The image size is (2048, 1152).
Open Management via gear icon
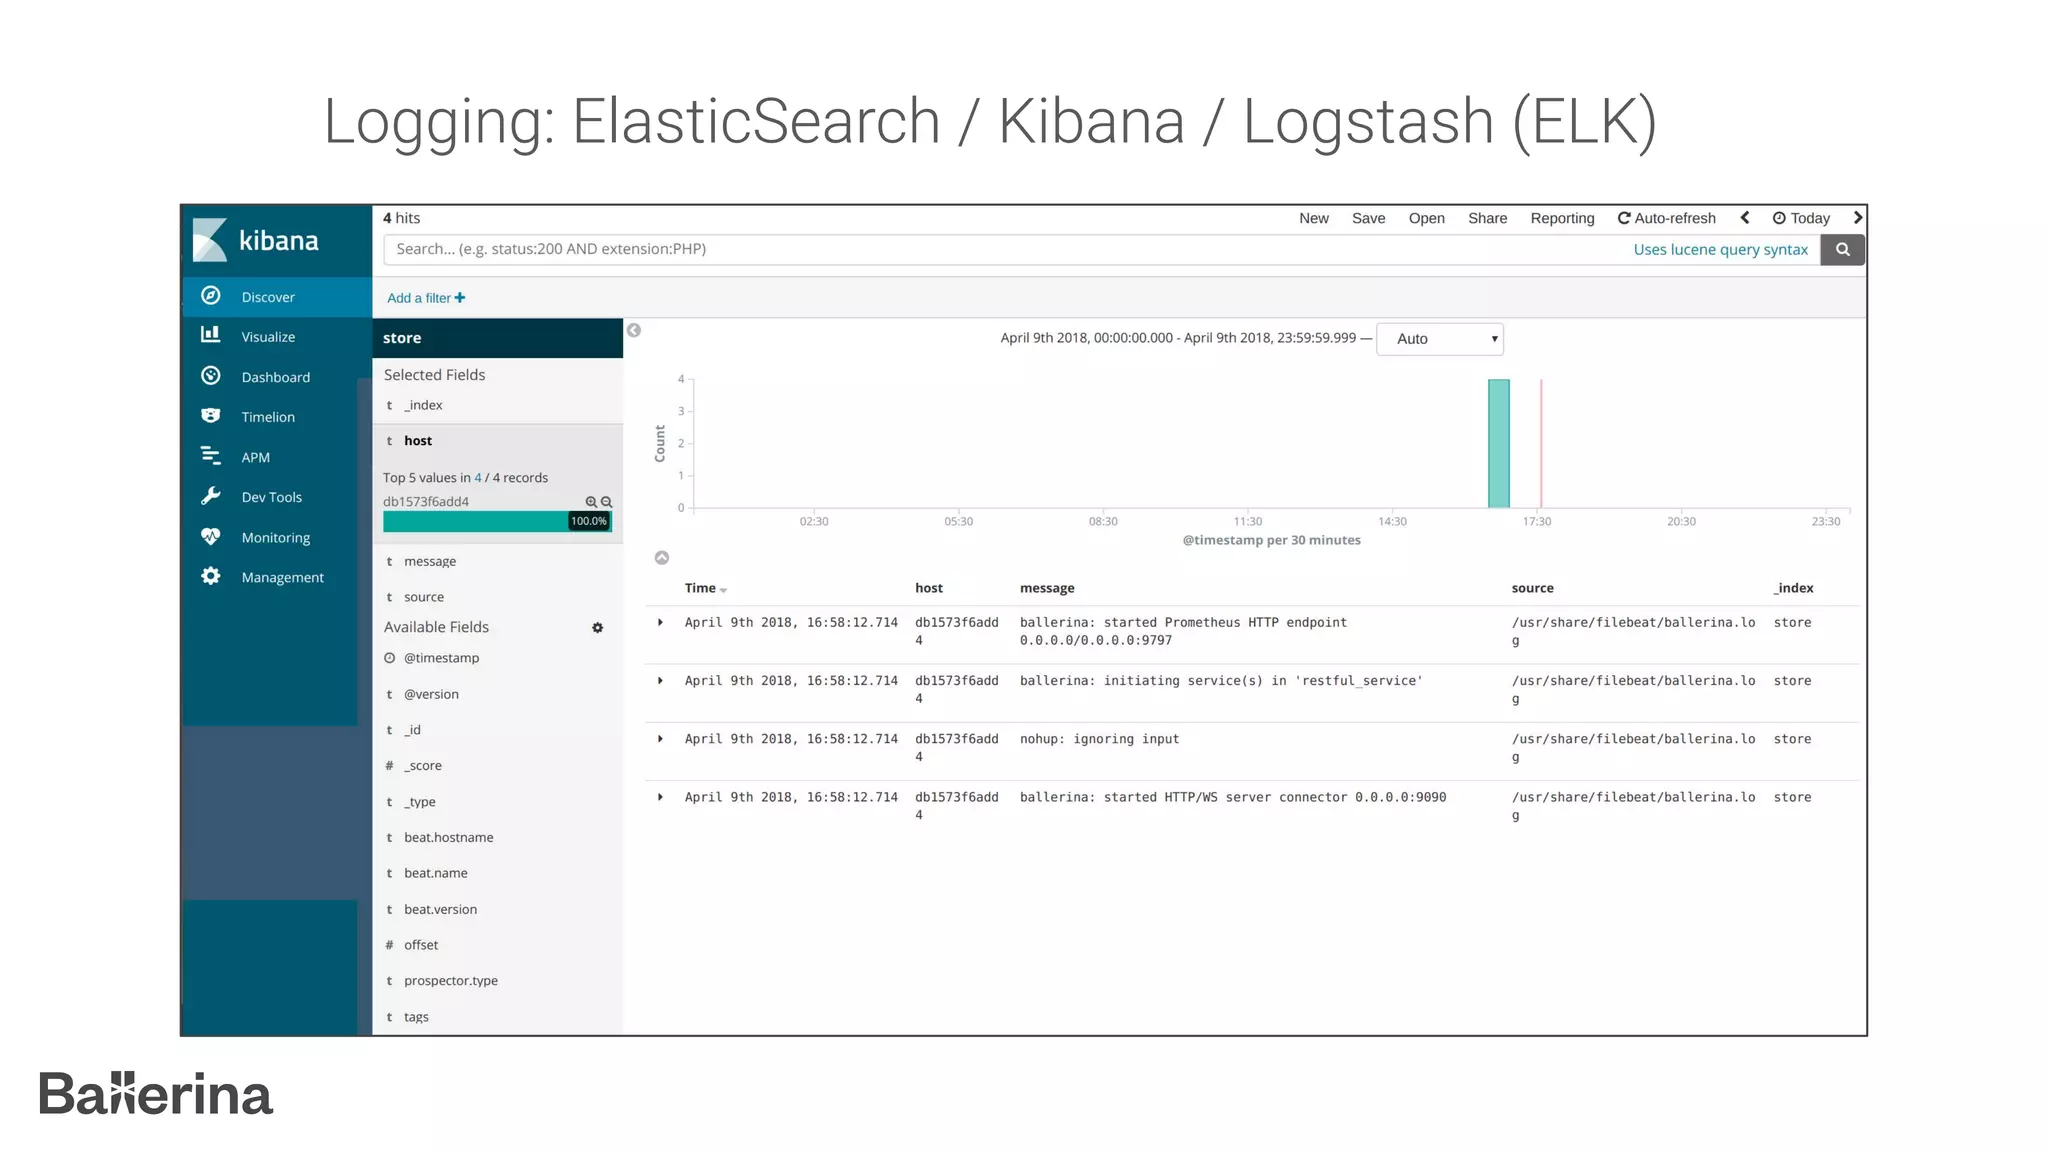210,576
